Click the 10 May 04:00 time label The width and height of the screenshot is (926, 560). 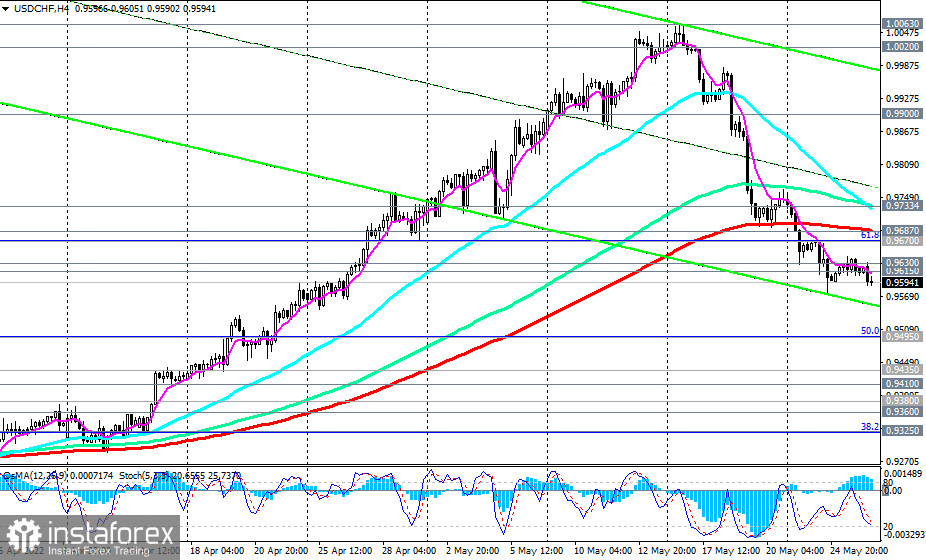(x=602, y=551)
